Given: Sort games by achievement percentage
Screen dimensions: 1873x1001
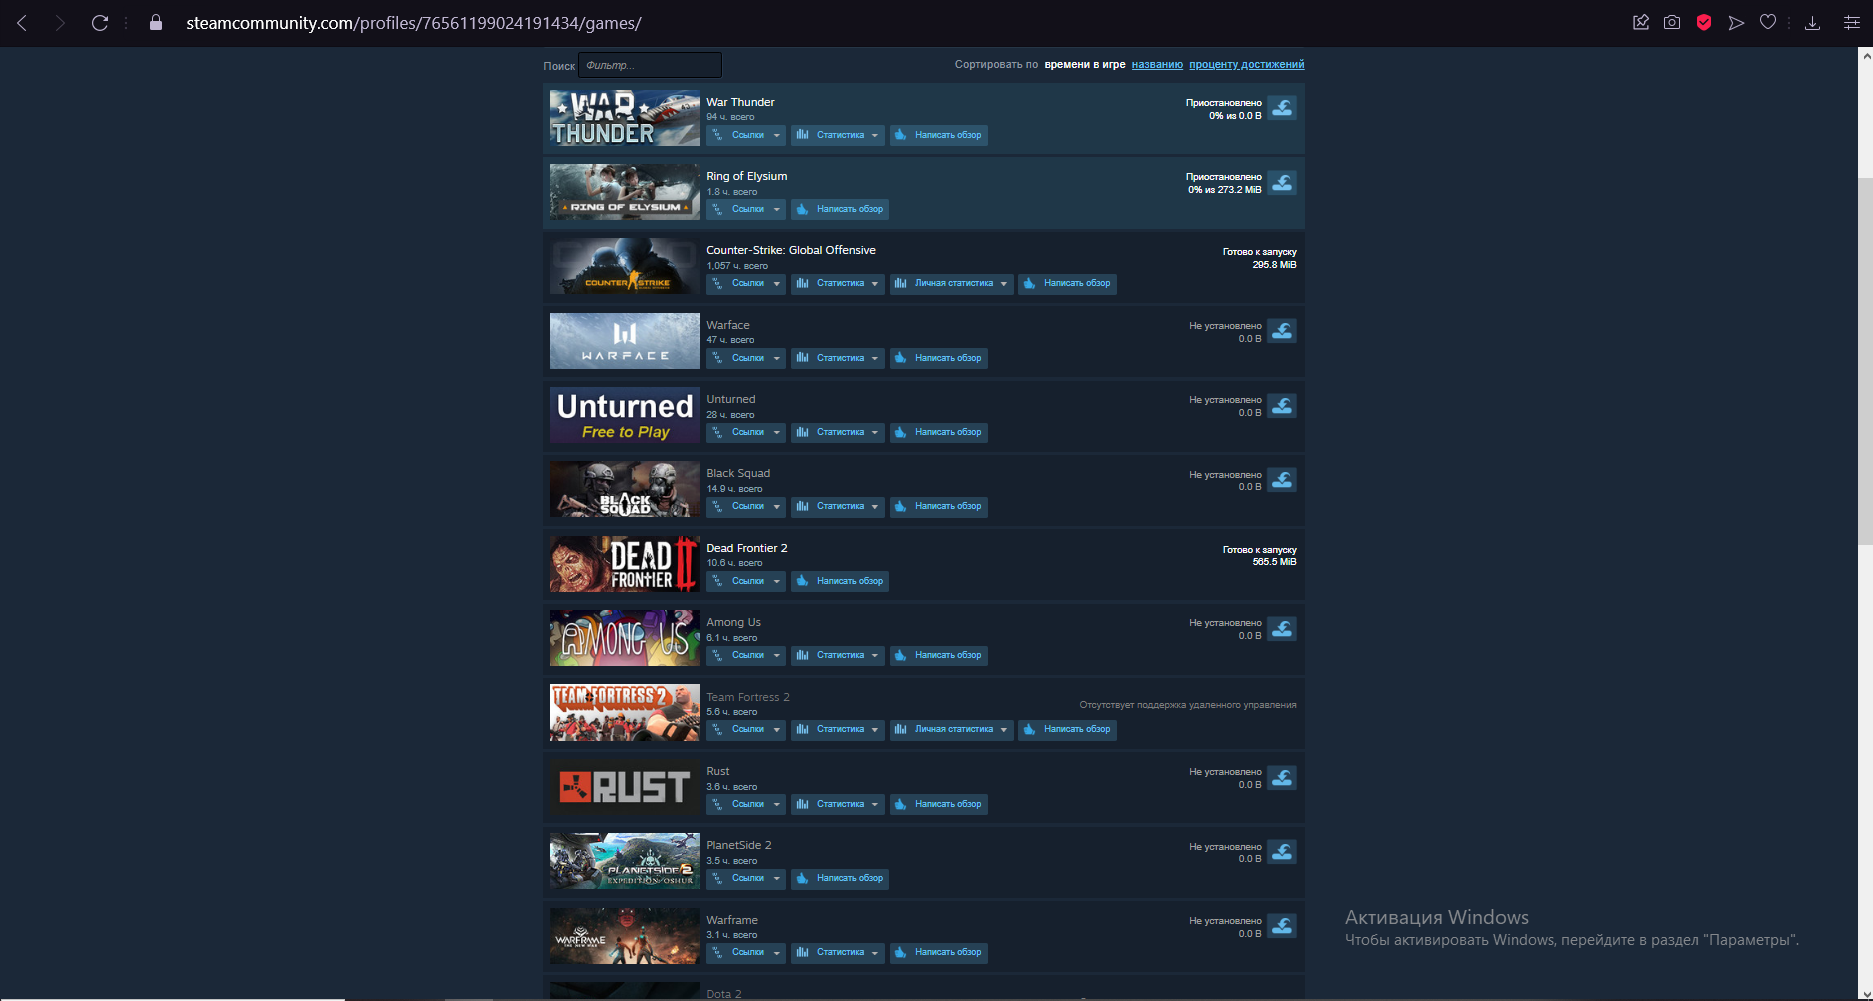Looking at the screenshot, I should 1247,64.
